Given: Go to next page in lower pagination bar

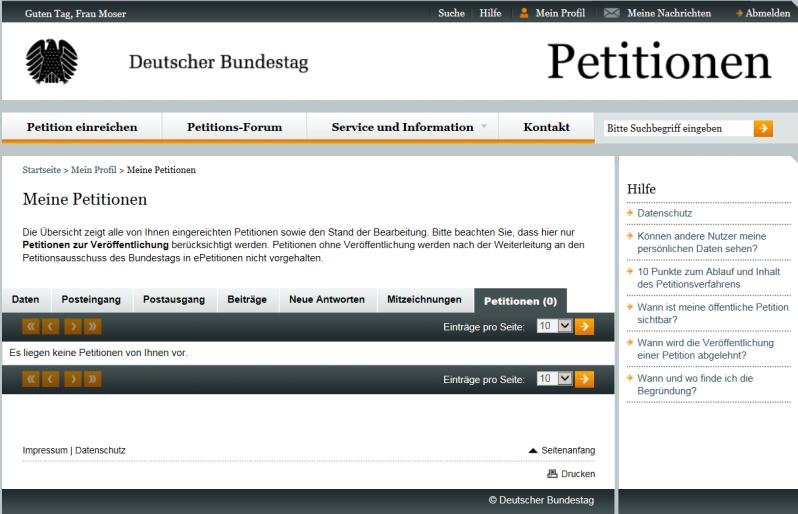Looking at the screenshot, I should pyautogui.click(x=73, y=379).
